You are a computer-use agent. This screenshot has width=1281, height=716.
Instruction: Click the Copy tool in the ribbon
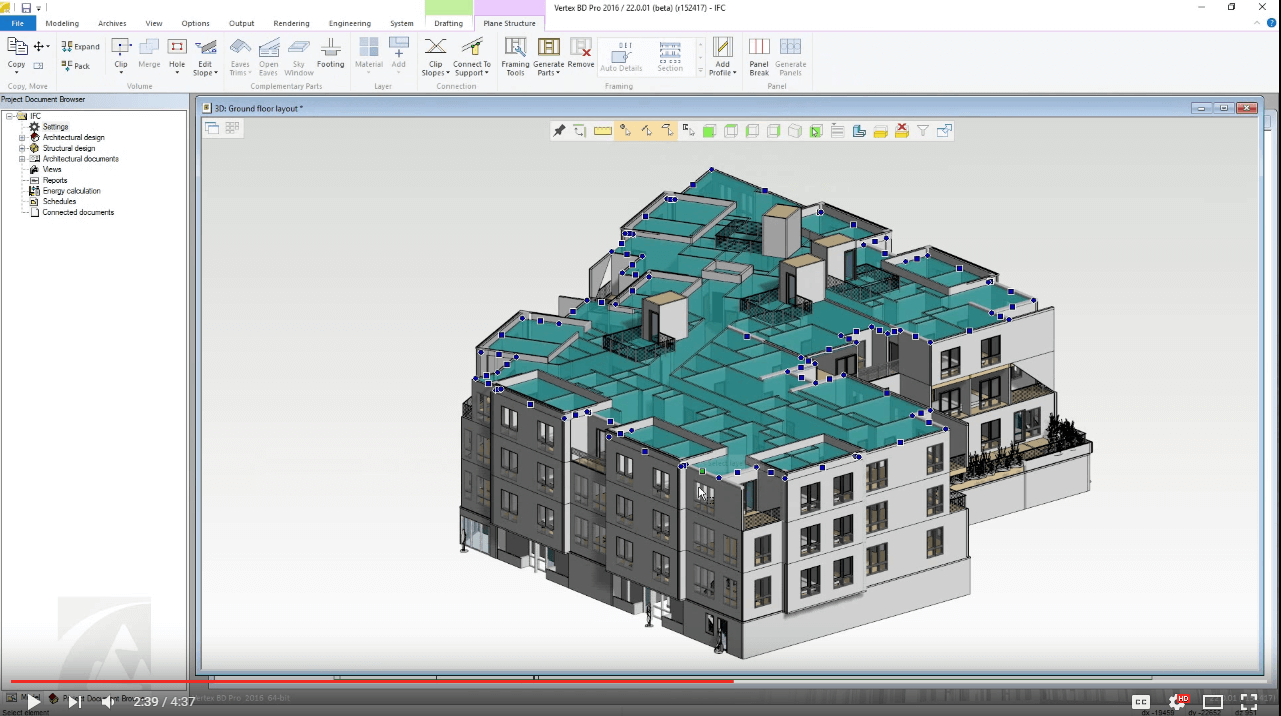17,53
